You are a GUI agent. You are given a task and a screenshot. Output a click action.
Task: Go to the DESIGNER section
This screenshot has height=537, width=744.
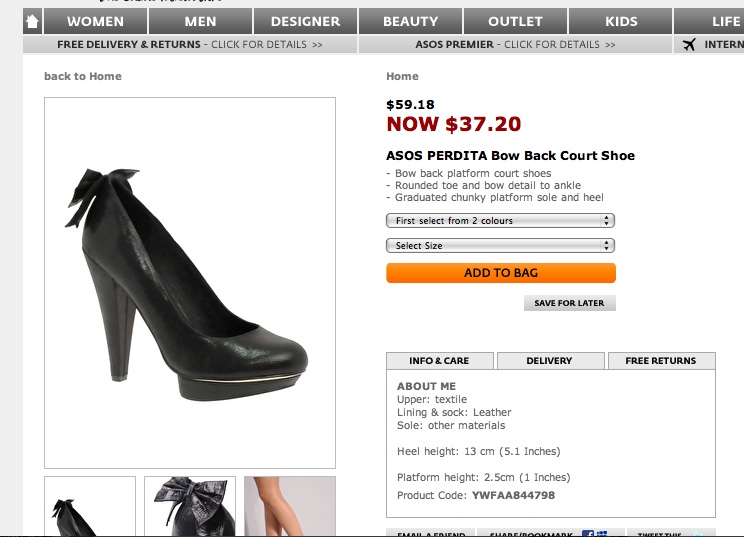click(305, 21)
